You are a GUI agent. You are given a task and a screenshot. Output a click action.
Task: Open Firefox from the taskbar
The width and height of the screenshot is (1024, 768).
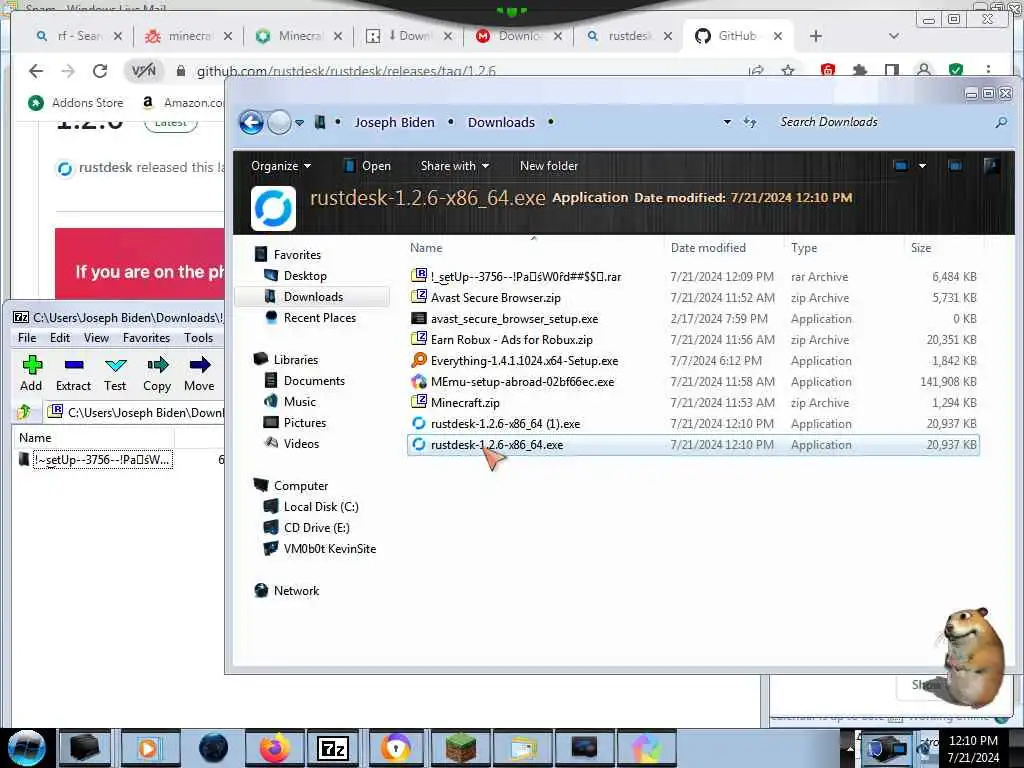click(274, 748)
